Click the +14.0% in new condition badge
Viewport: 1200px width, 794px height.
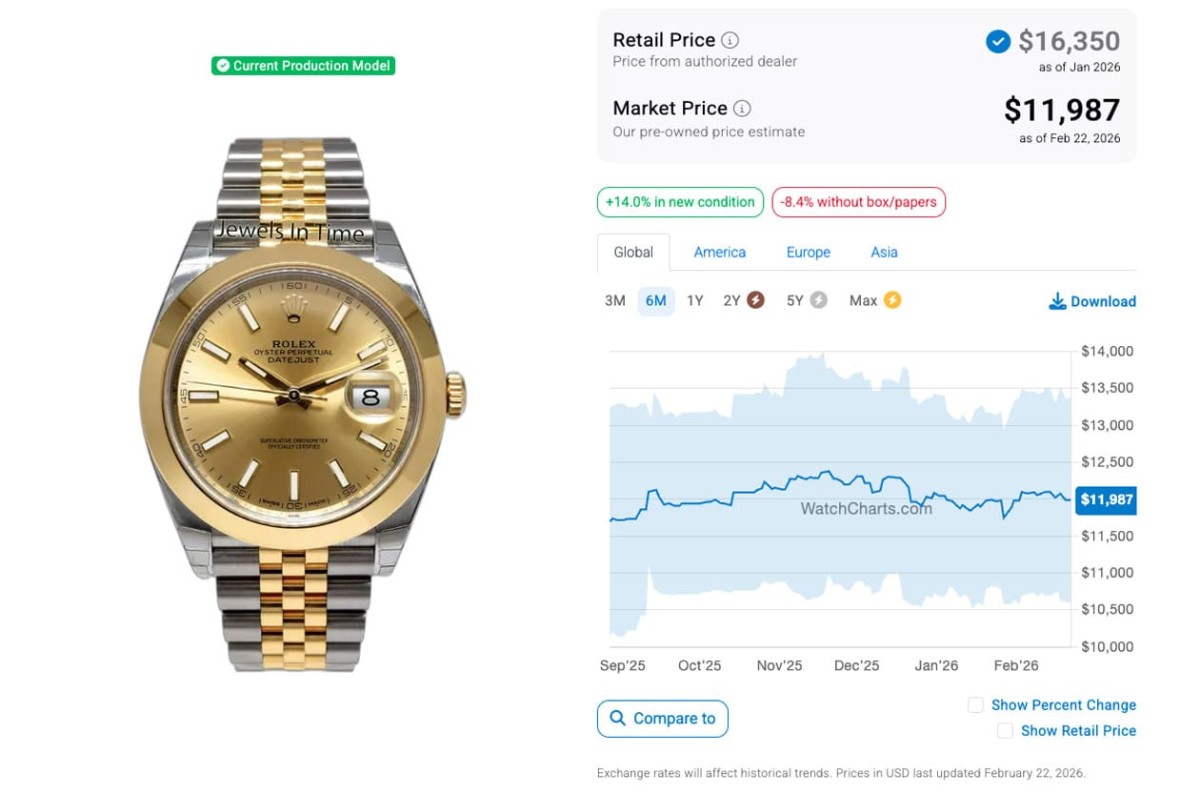(x=680, y=202)
